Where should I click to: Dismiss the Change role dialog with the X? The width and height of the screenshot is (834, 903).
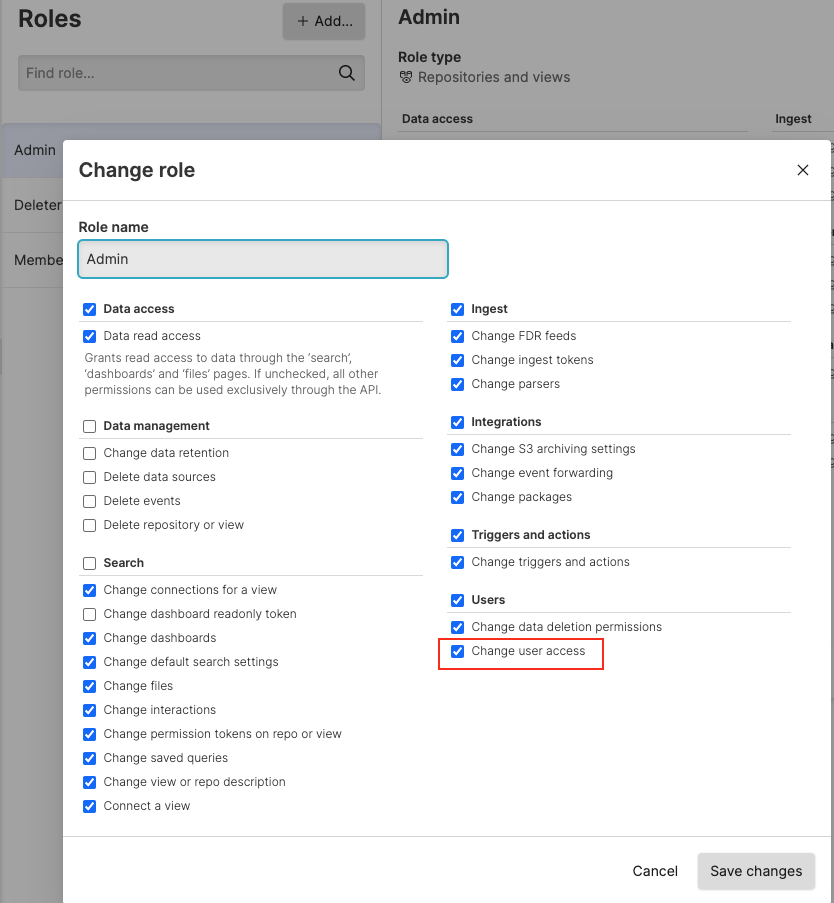[x=802, y=170]
